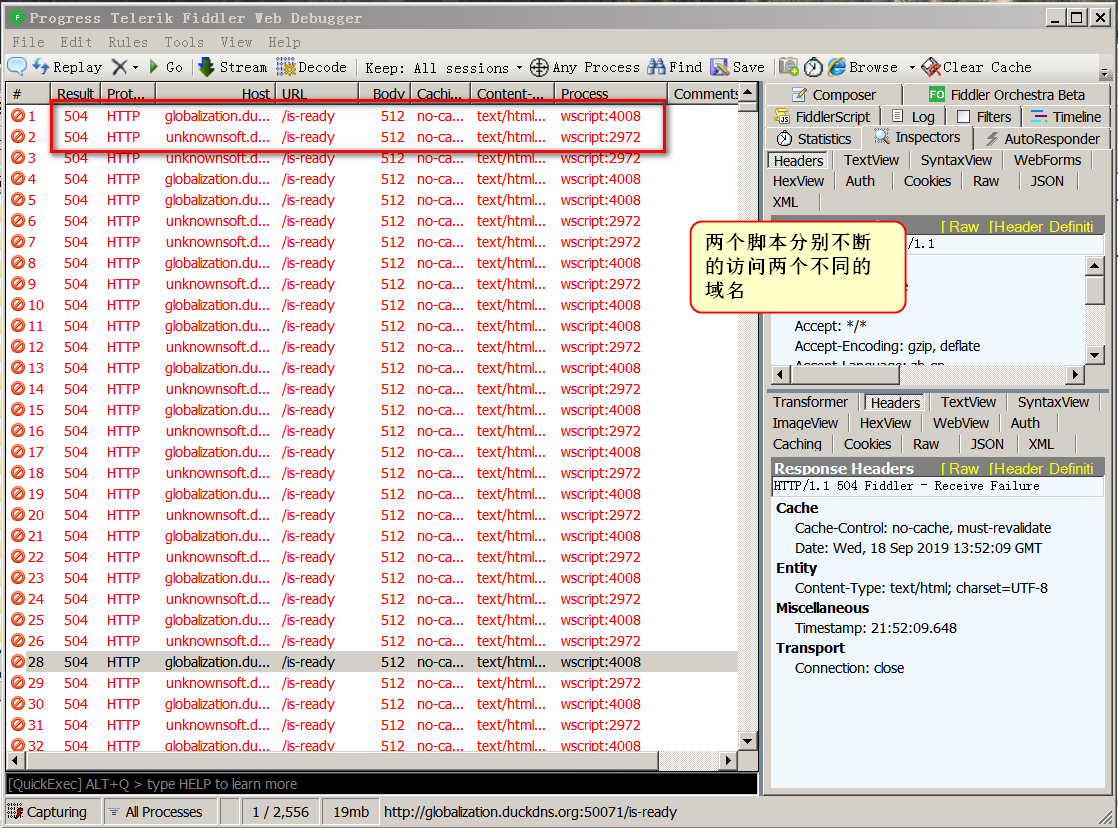Select session row number 10

[371, 305]
